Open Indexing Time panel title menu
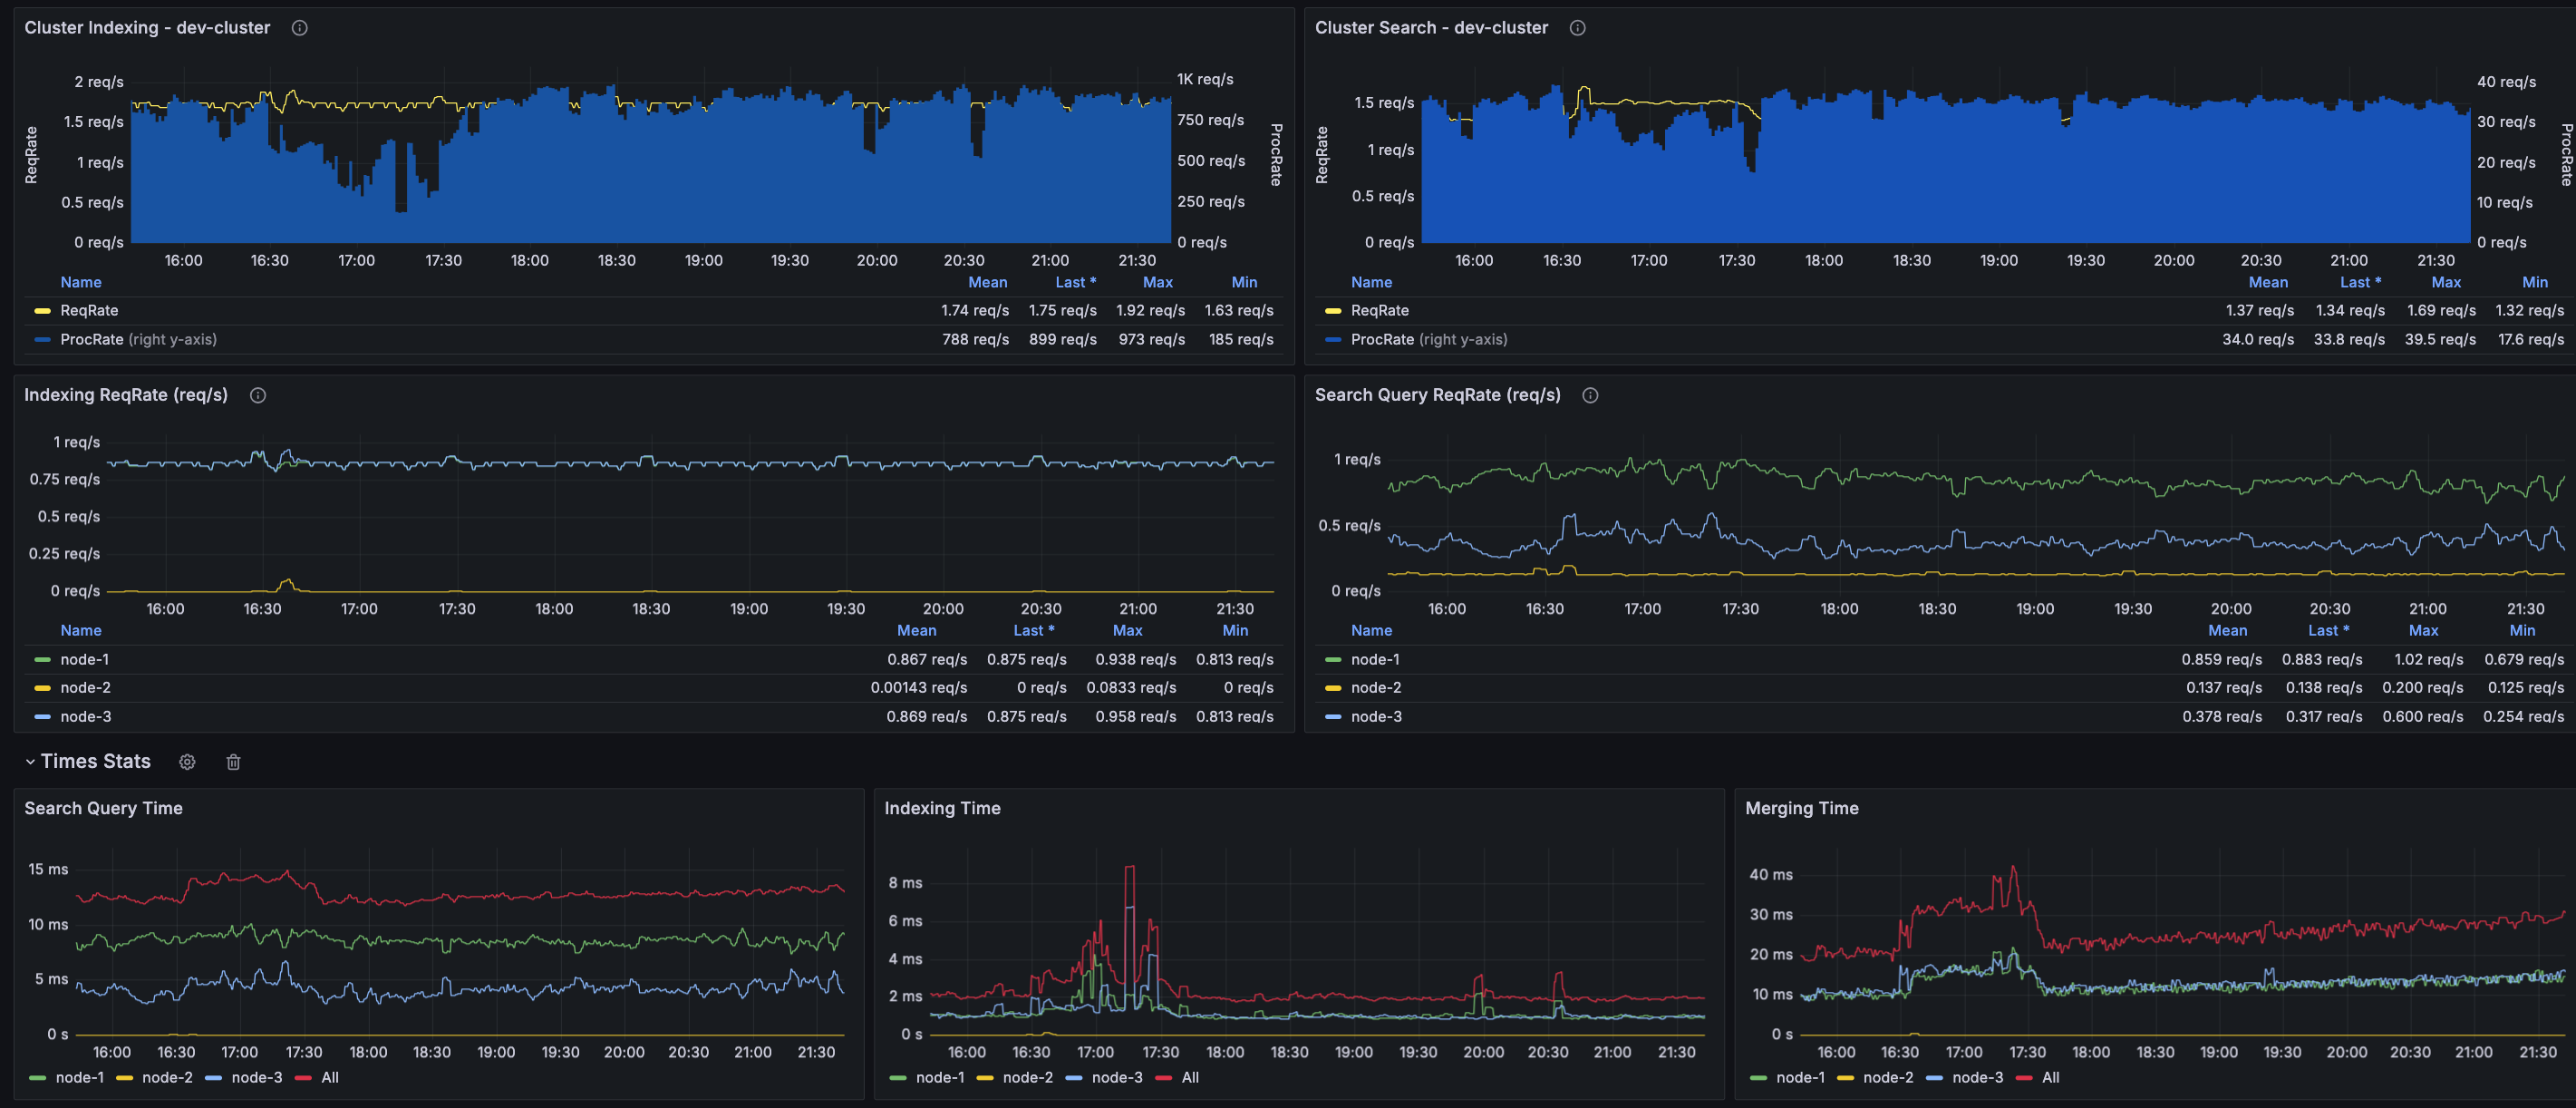The image size is (2576, 1108). pyautogui.click(x=942, y=808)
